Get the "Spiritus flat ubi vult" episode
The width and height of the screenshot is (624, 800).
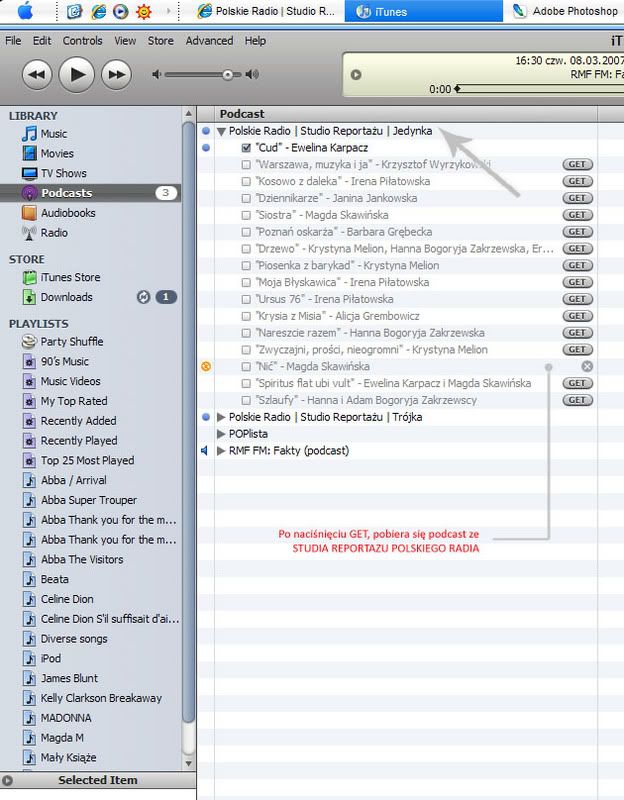(578, 383)
